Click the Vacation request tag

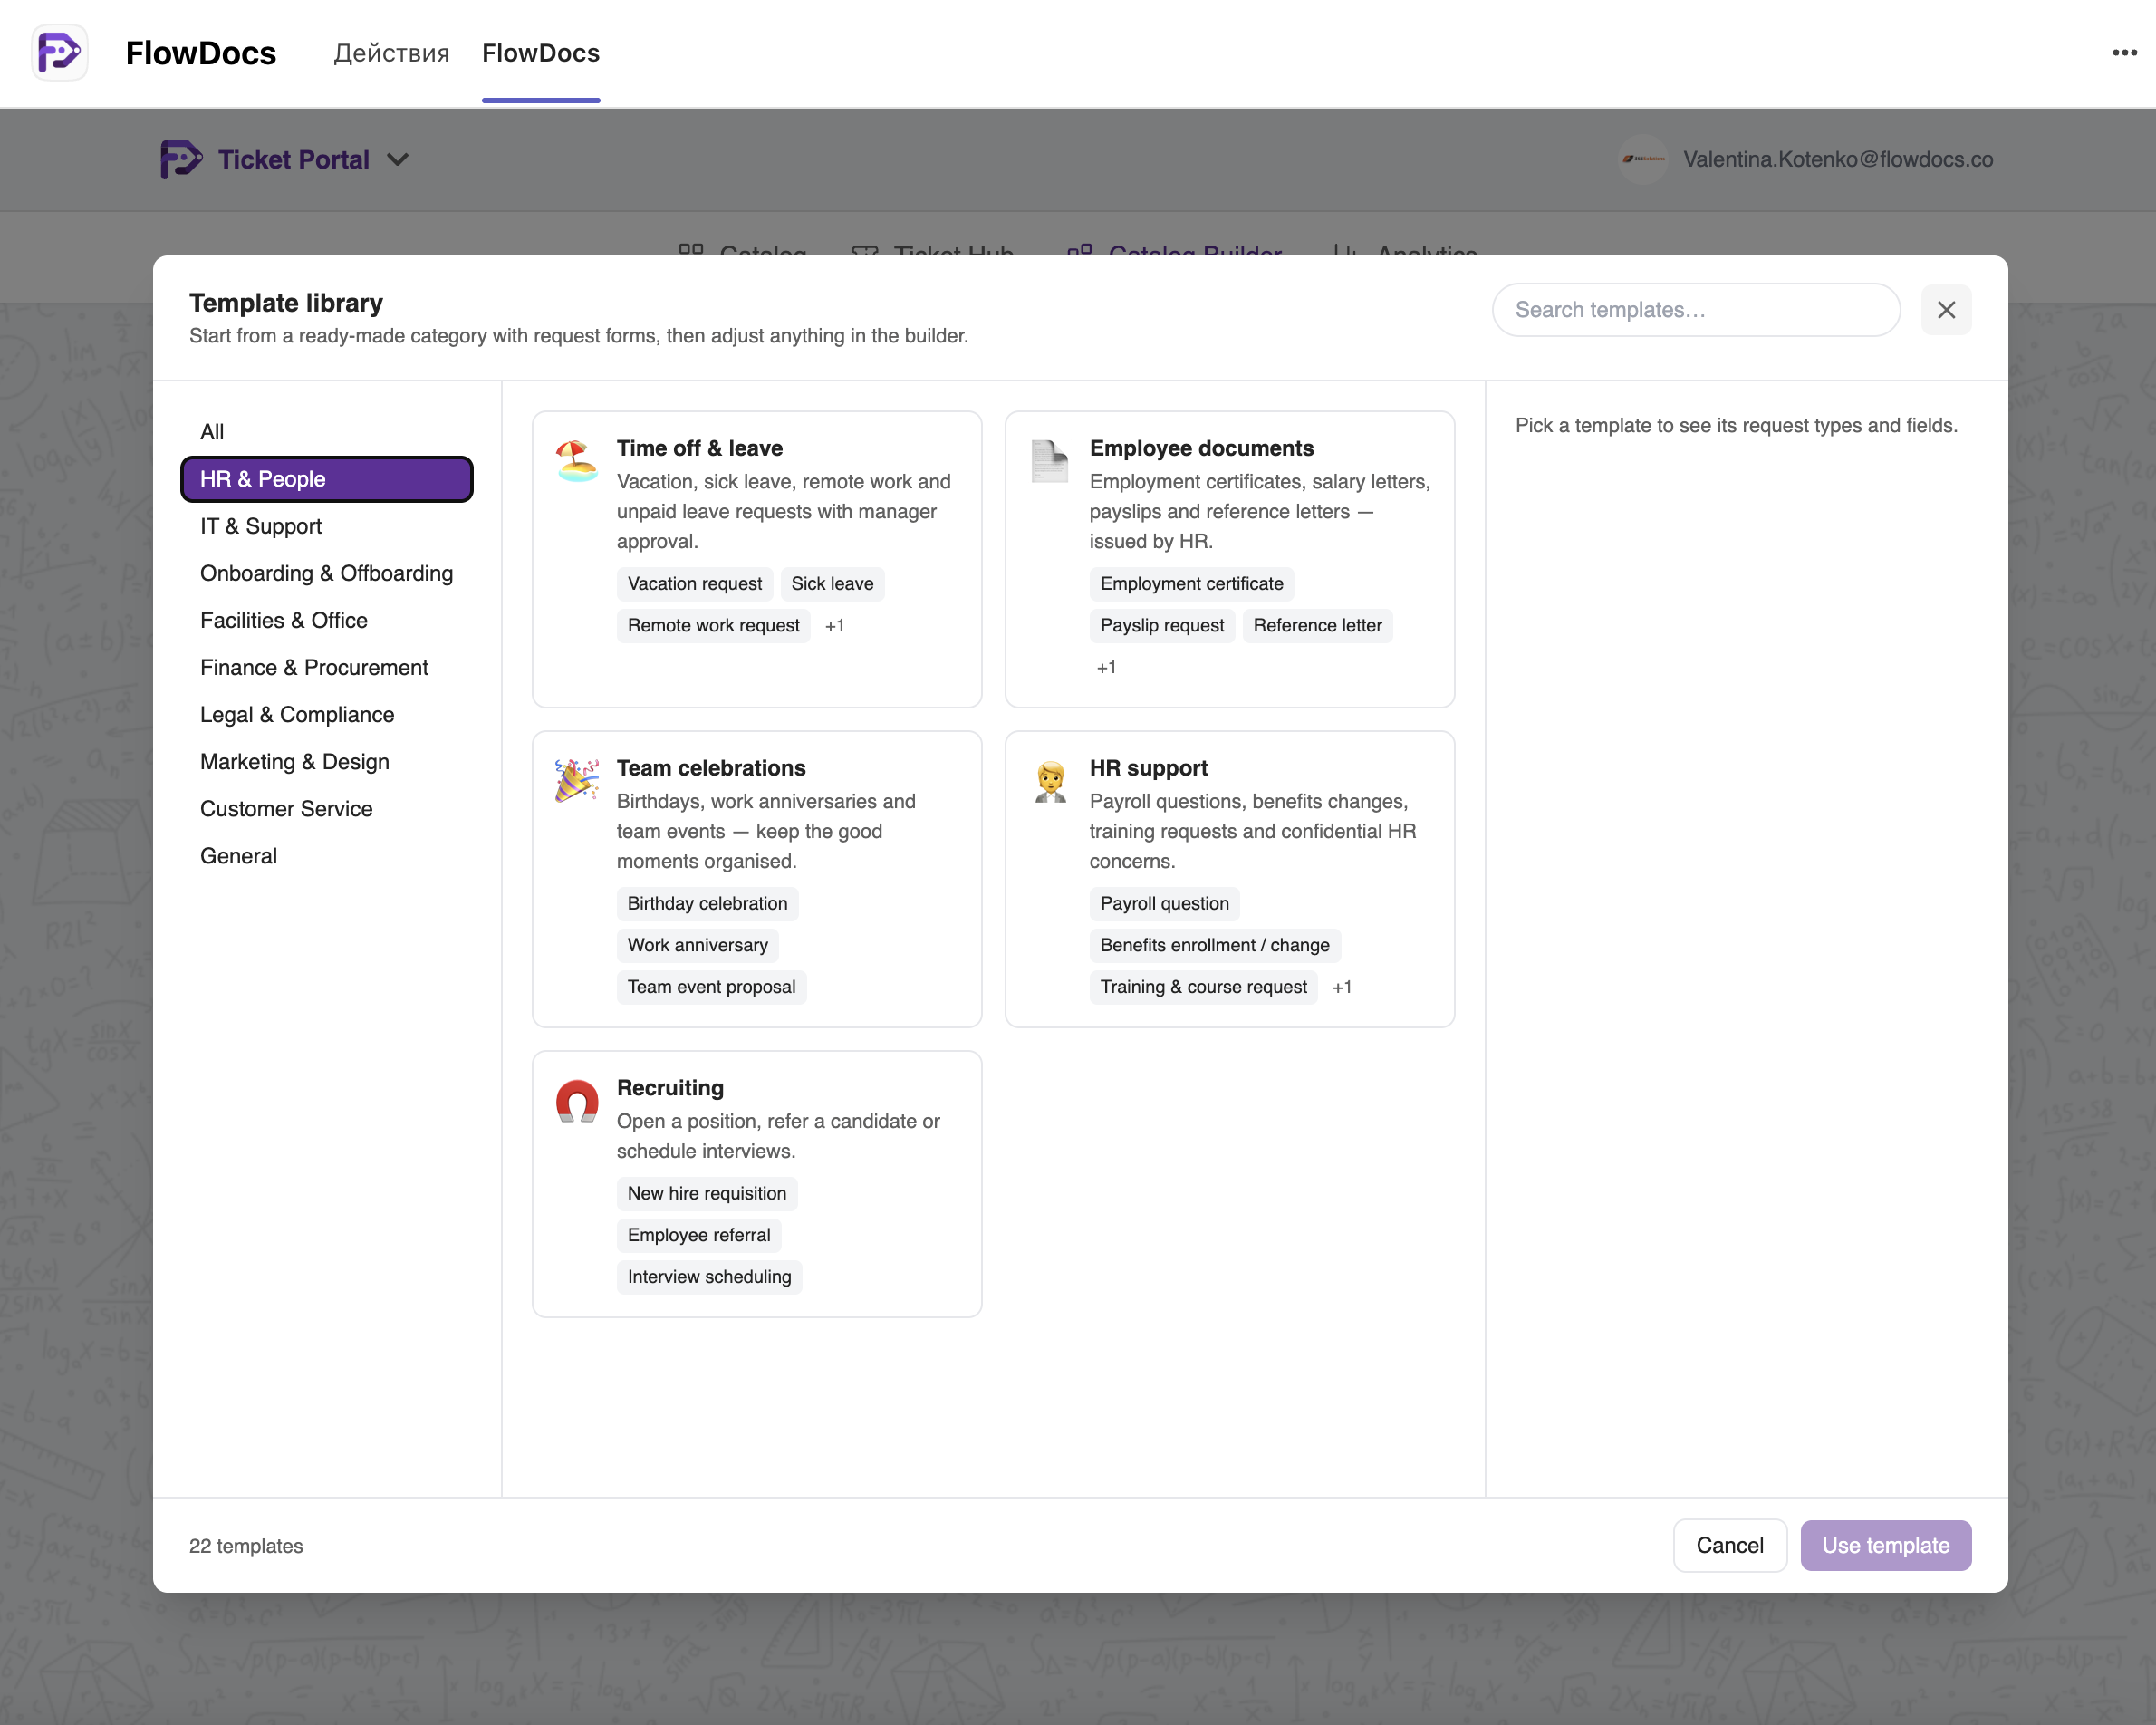[x=694, y=584]
